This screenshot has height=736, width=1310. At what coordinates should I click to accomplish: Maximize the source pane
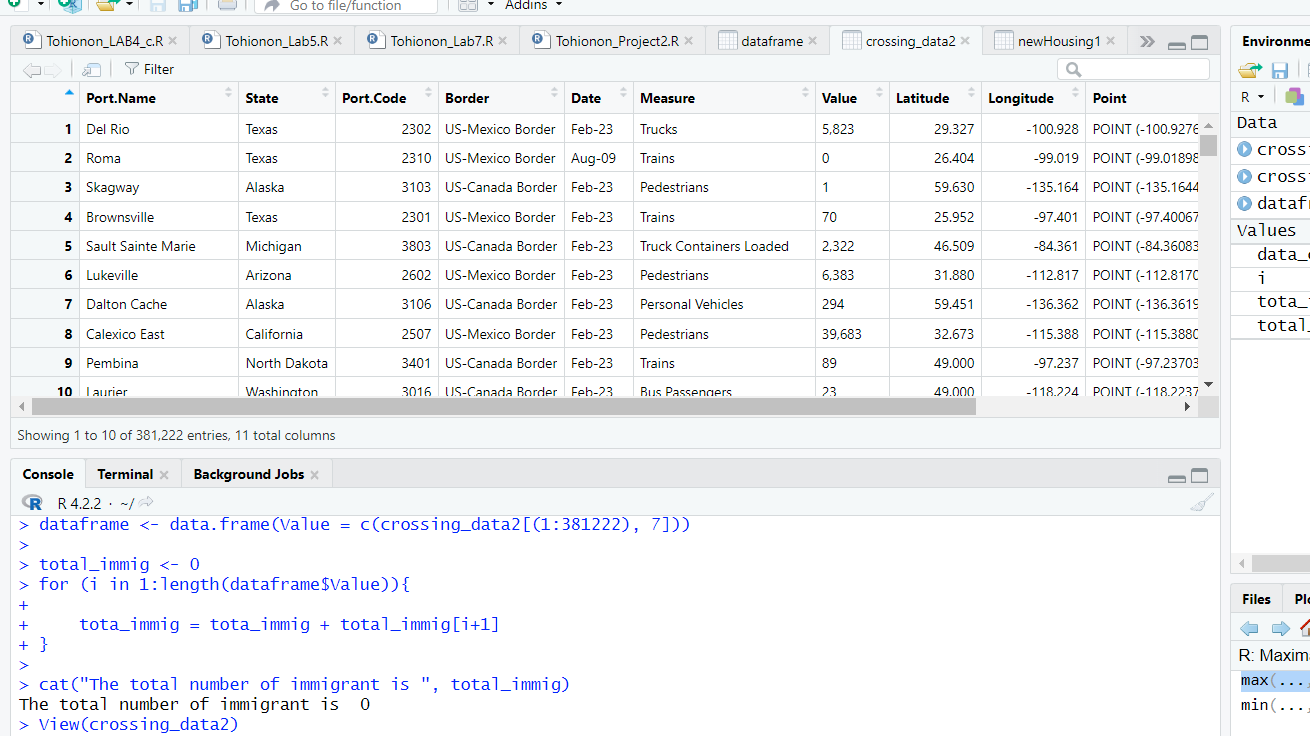1200,43
